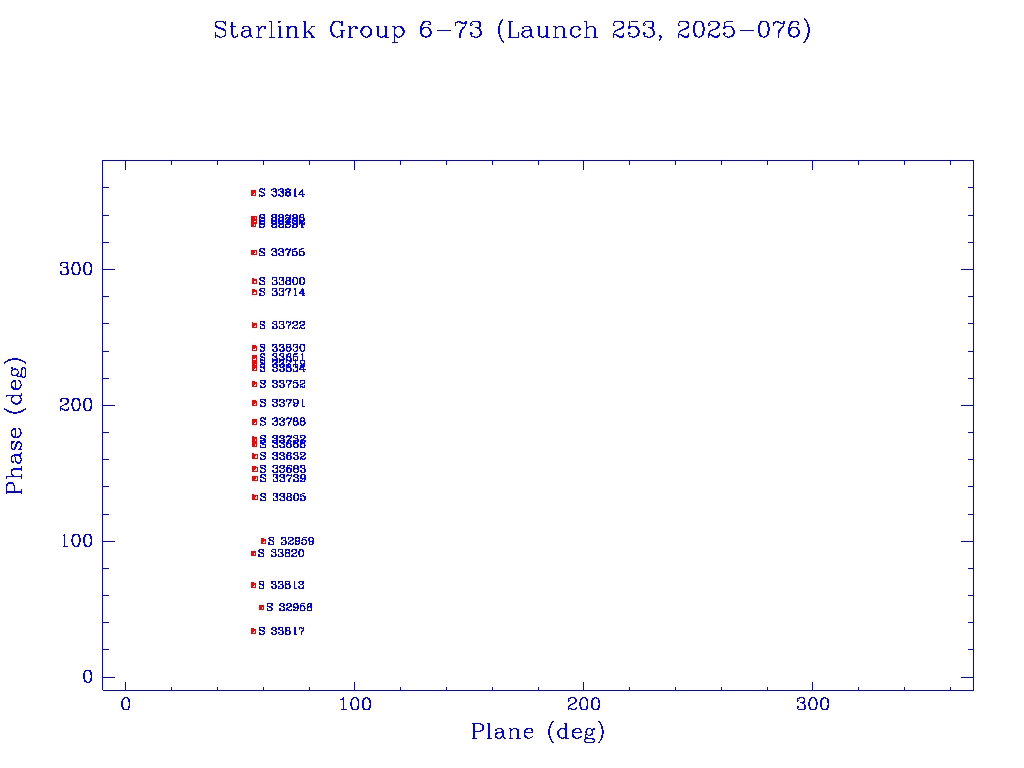The height and width of the screenshot is (768, 1024).
Task: Click the "100" tick label on the Plane axis
Action: coord(355,705)
